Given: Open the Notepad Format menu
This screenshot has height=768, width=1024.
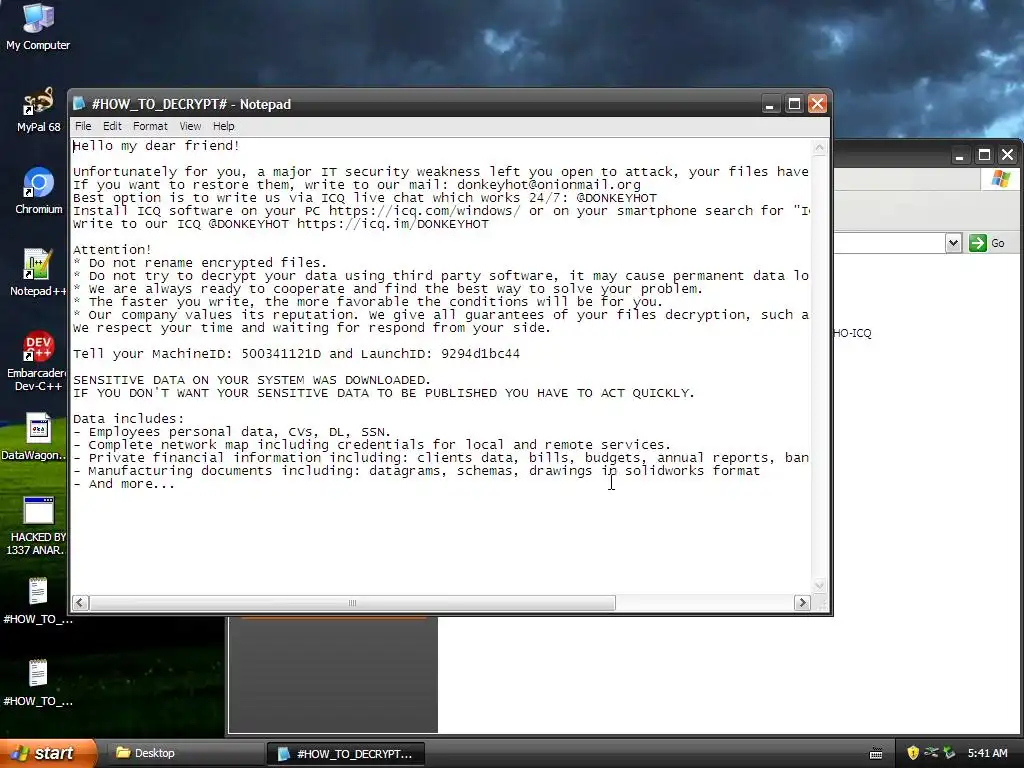Looking at the screenshot, I should point(150,126).
